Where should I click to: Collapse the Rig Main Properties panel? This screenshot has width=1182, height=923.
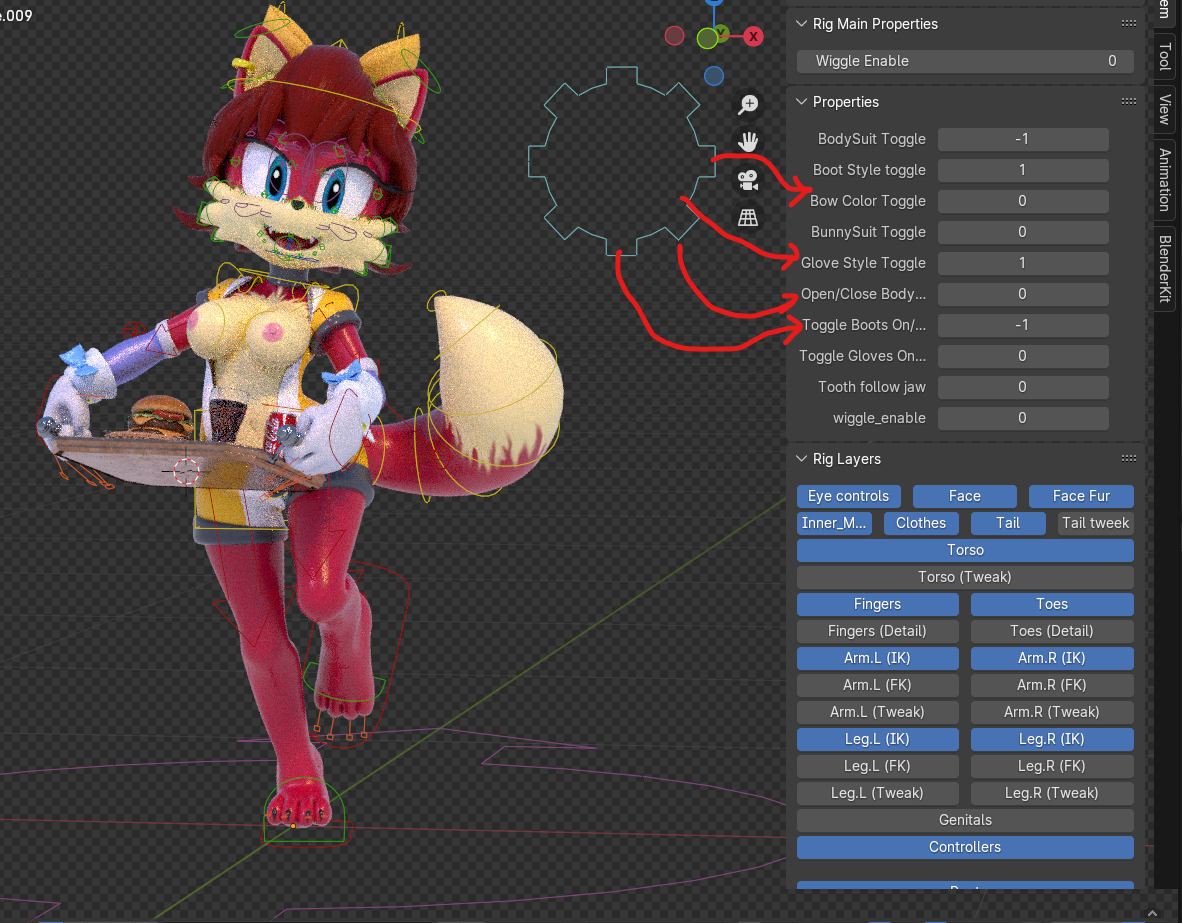point(801,23)
